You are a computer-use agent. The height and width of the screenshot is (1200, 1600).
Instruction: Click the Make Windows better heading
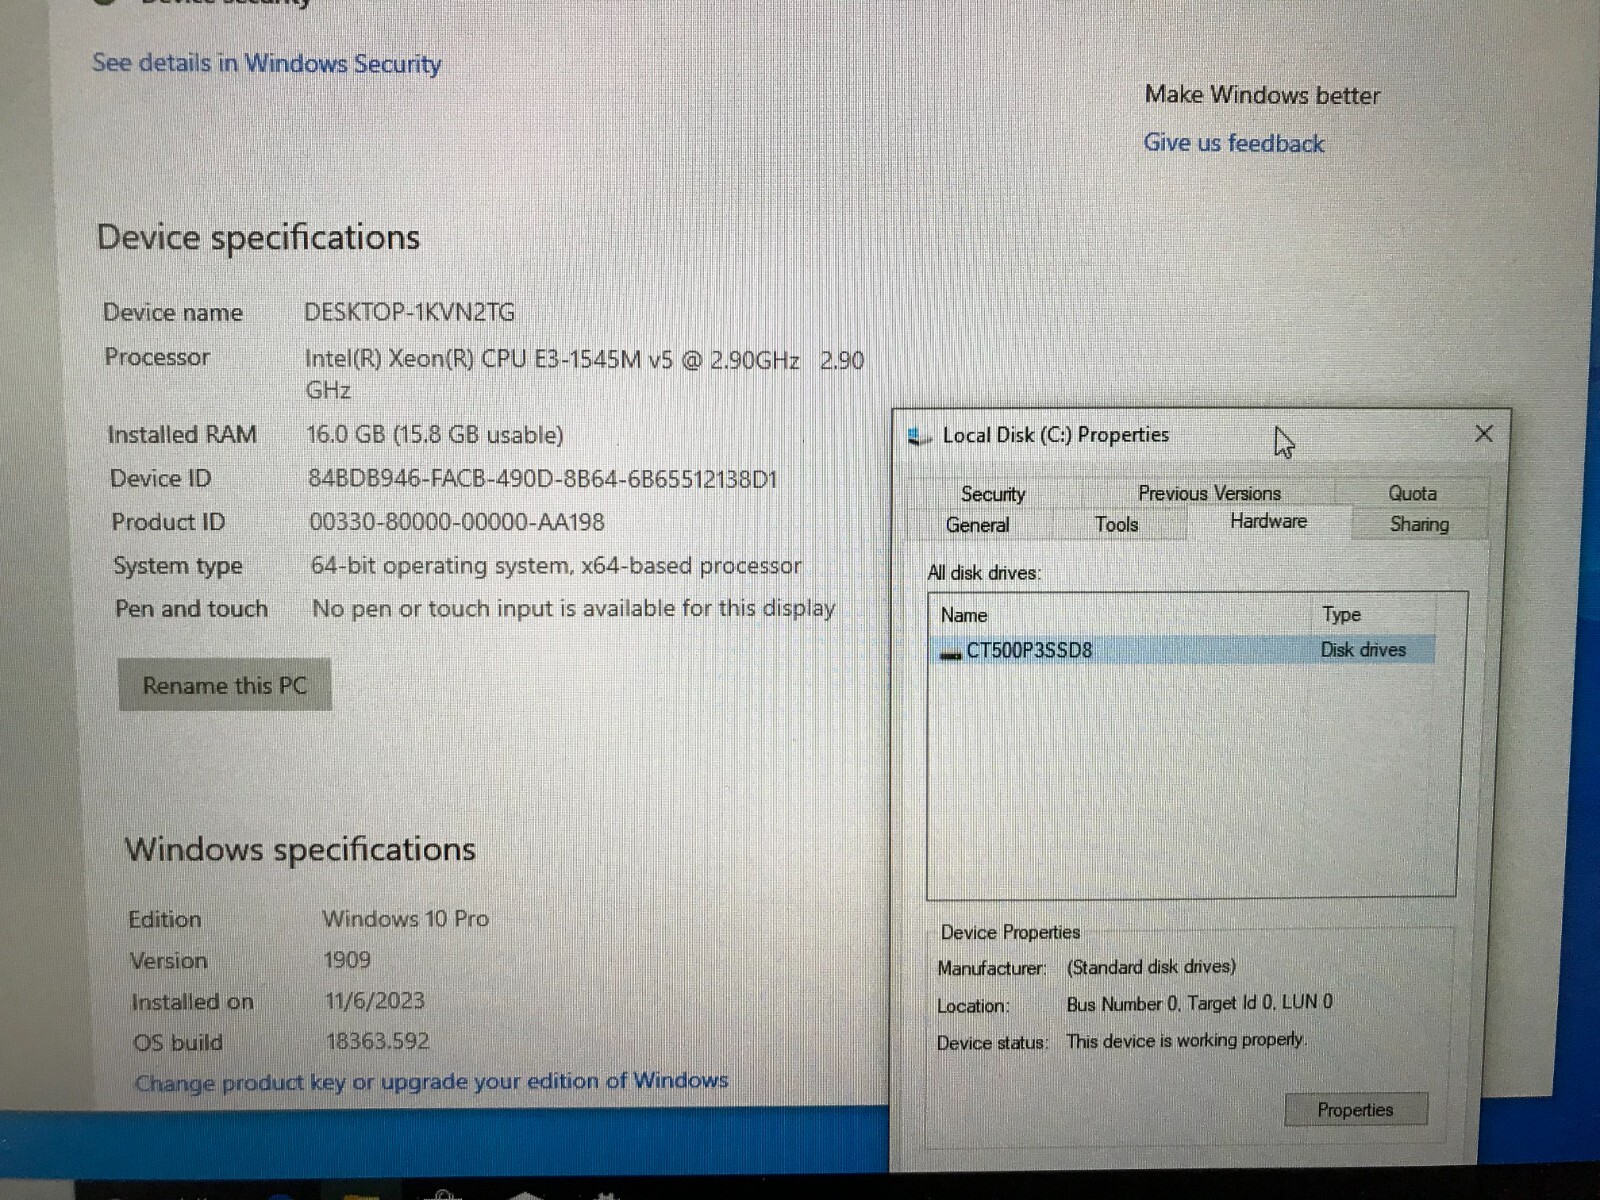[x=1262, y=95]
